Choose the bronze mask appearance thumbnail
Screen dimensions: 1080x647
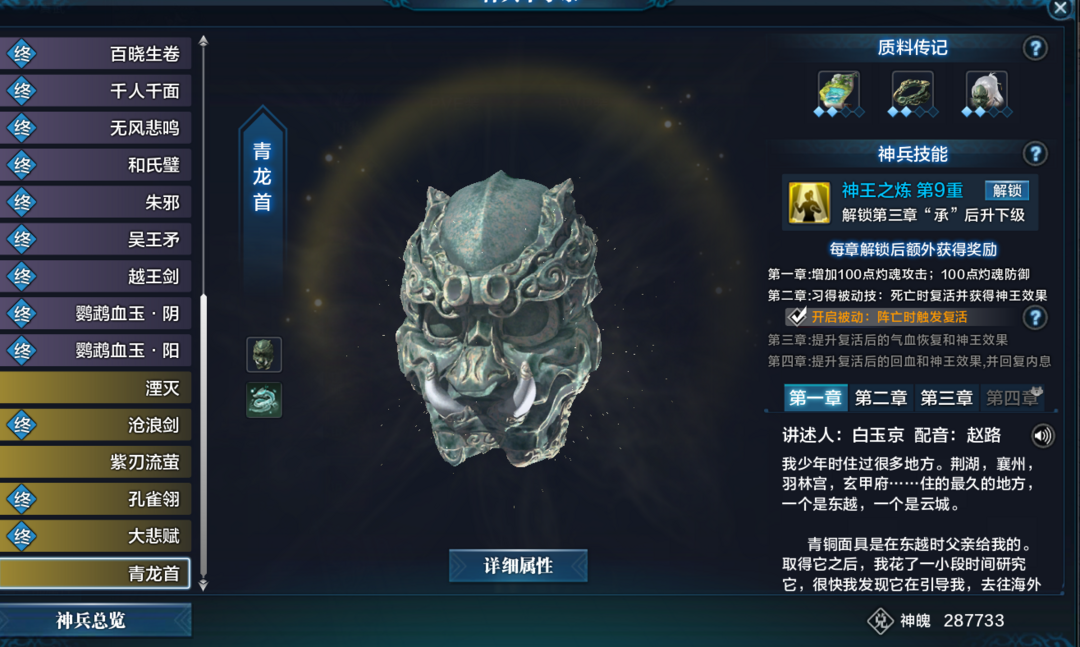point(264,355)
